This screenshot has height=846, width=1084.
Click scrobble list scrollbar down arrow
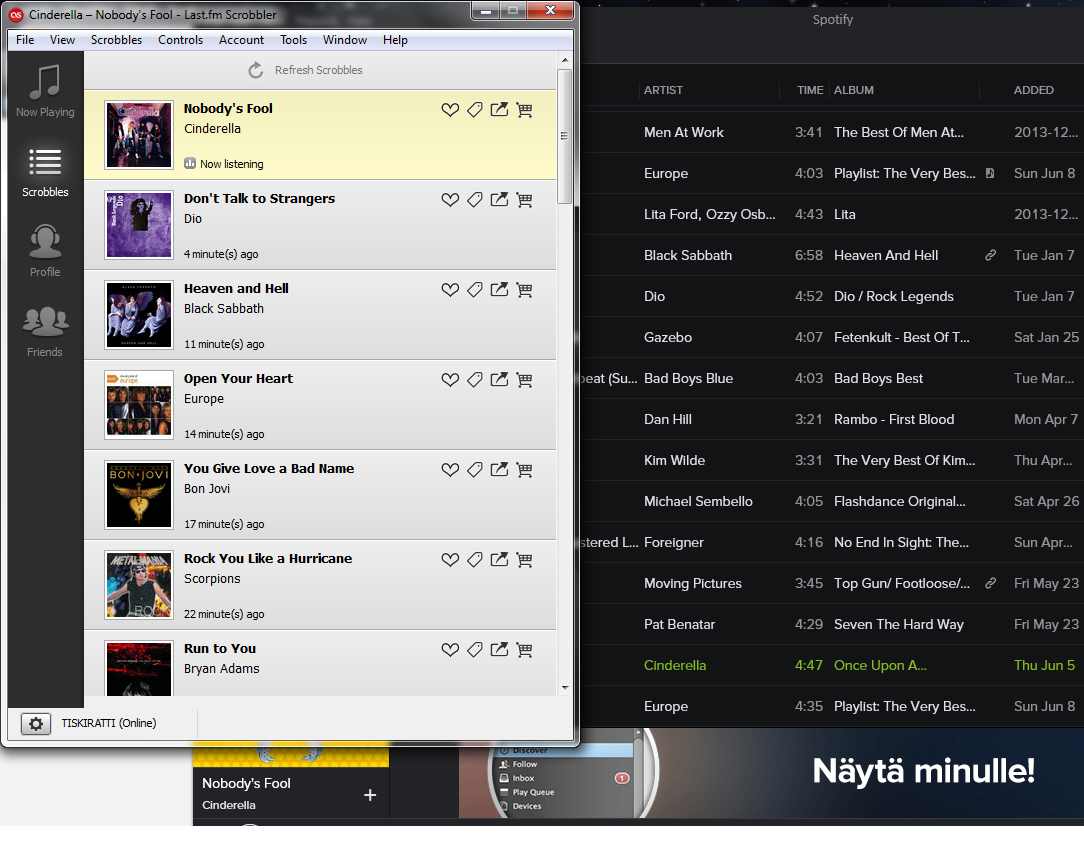click(565, 688)
